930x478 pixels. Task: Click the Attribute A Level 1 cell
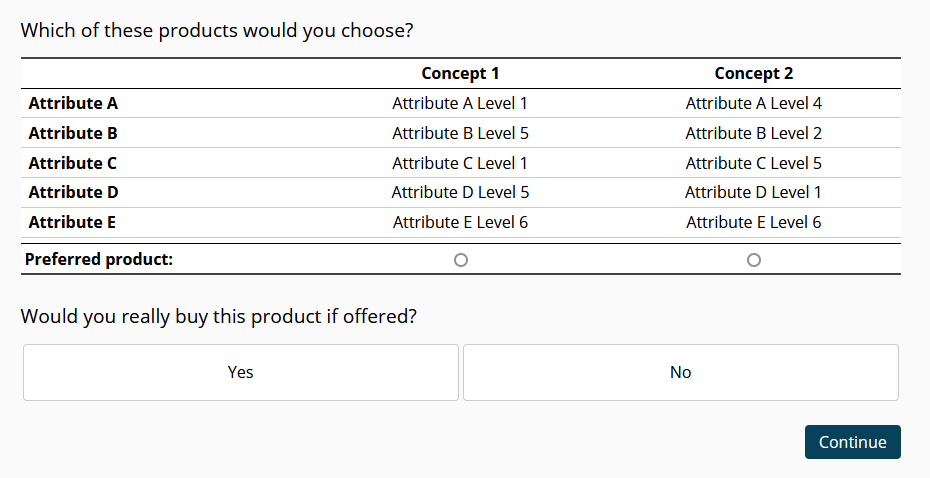click(x=460, y=103)
